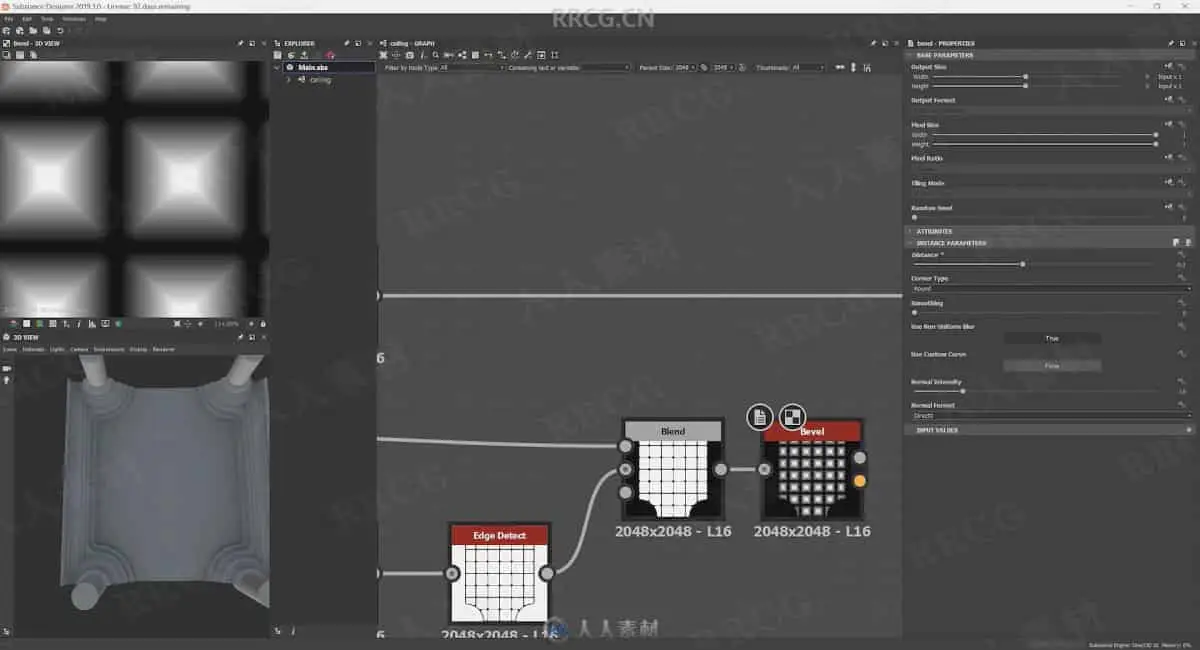
Task: Click the new package icon in the main toolbar
Action: point(7,31)
